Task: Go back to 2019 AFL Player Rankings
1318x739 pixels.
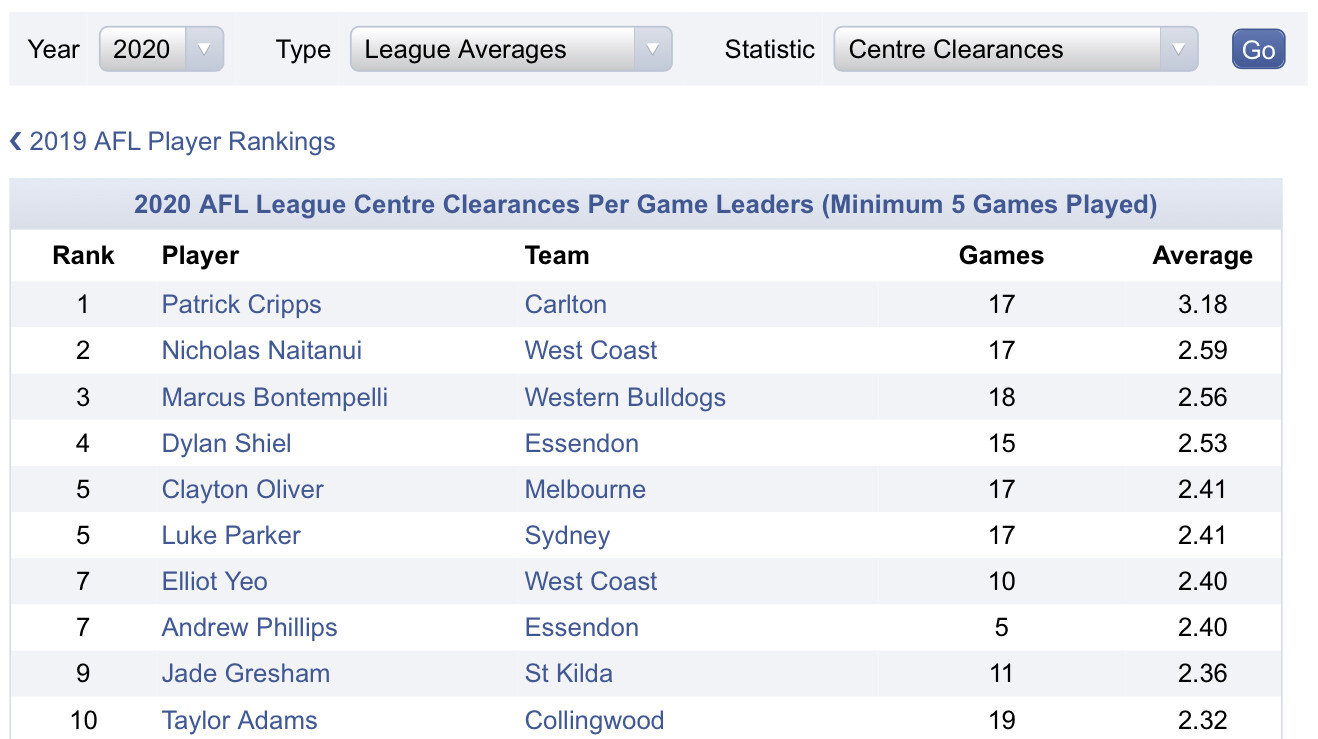Action: [x=172, y=141]
